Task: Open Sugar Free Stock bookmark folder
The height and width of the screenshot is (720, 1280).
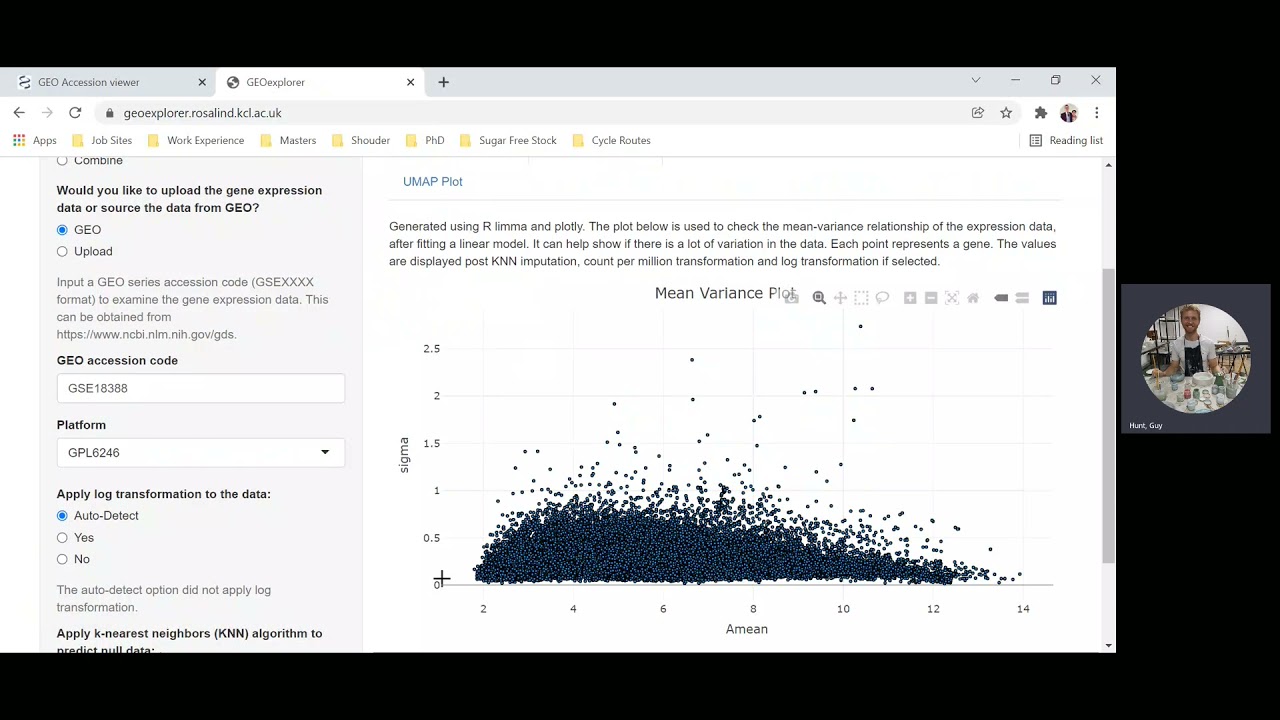Action: (x=508, y=140)
